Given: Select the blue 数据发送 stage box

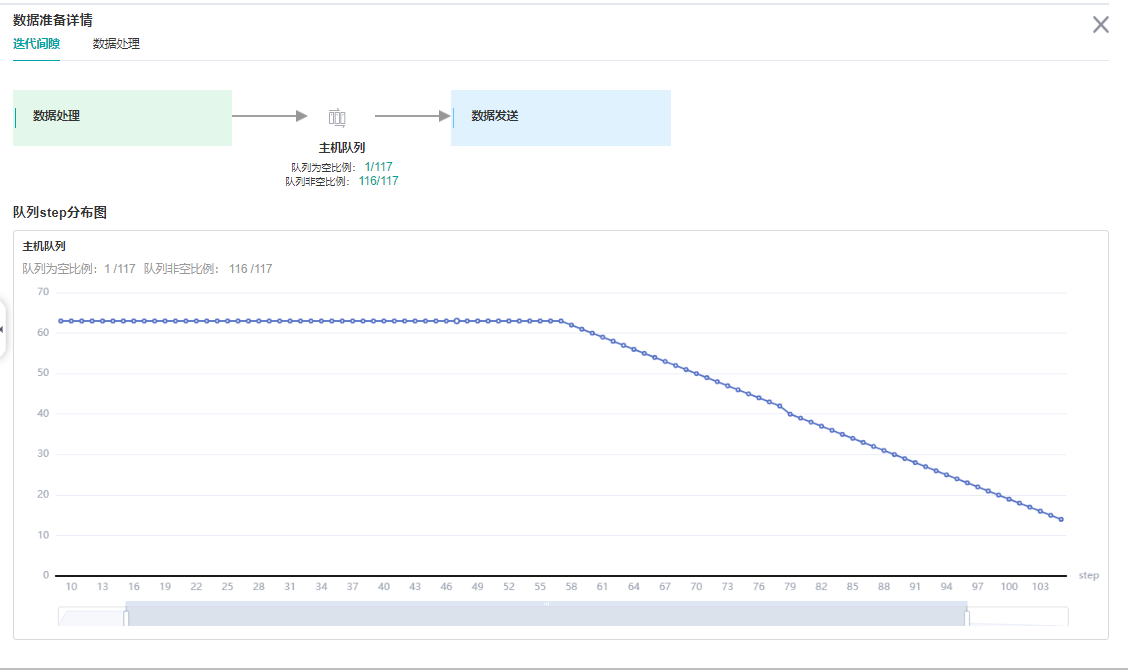Looking at the screenshot, I should (x=560, y=117).
